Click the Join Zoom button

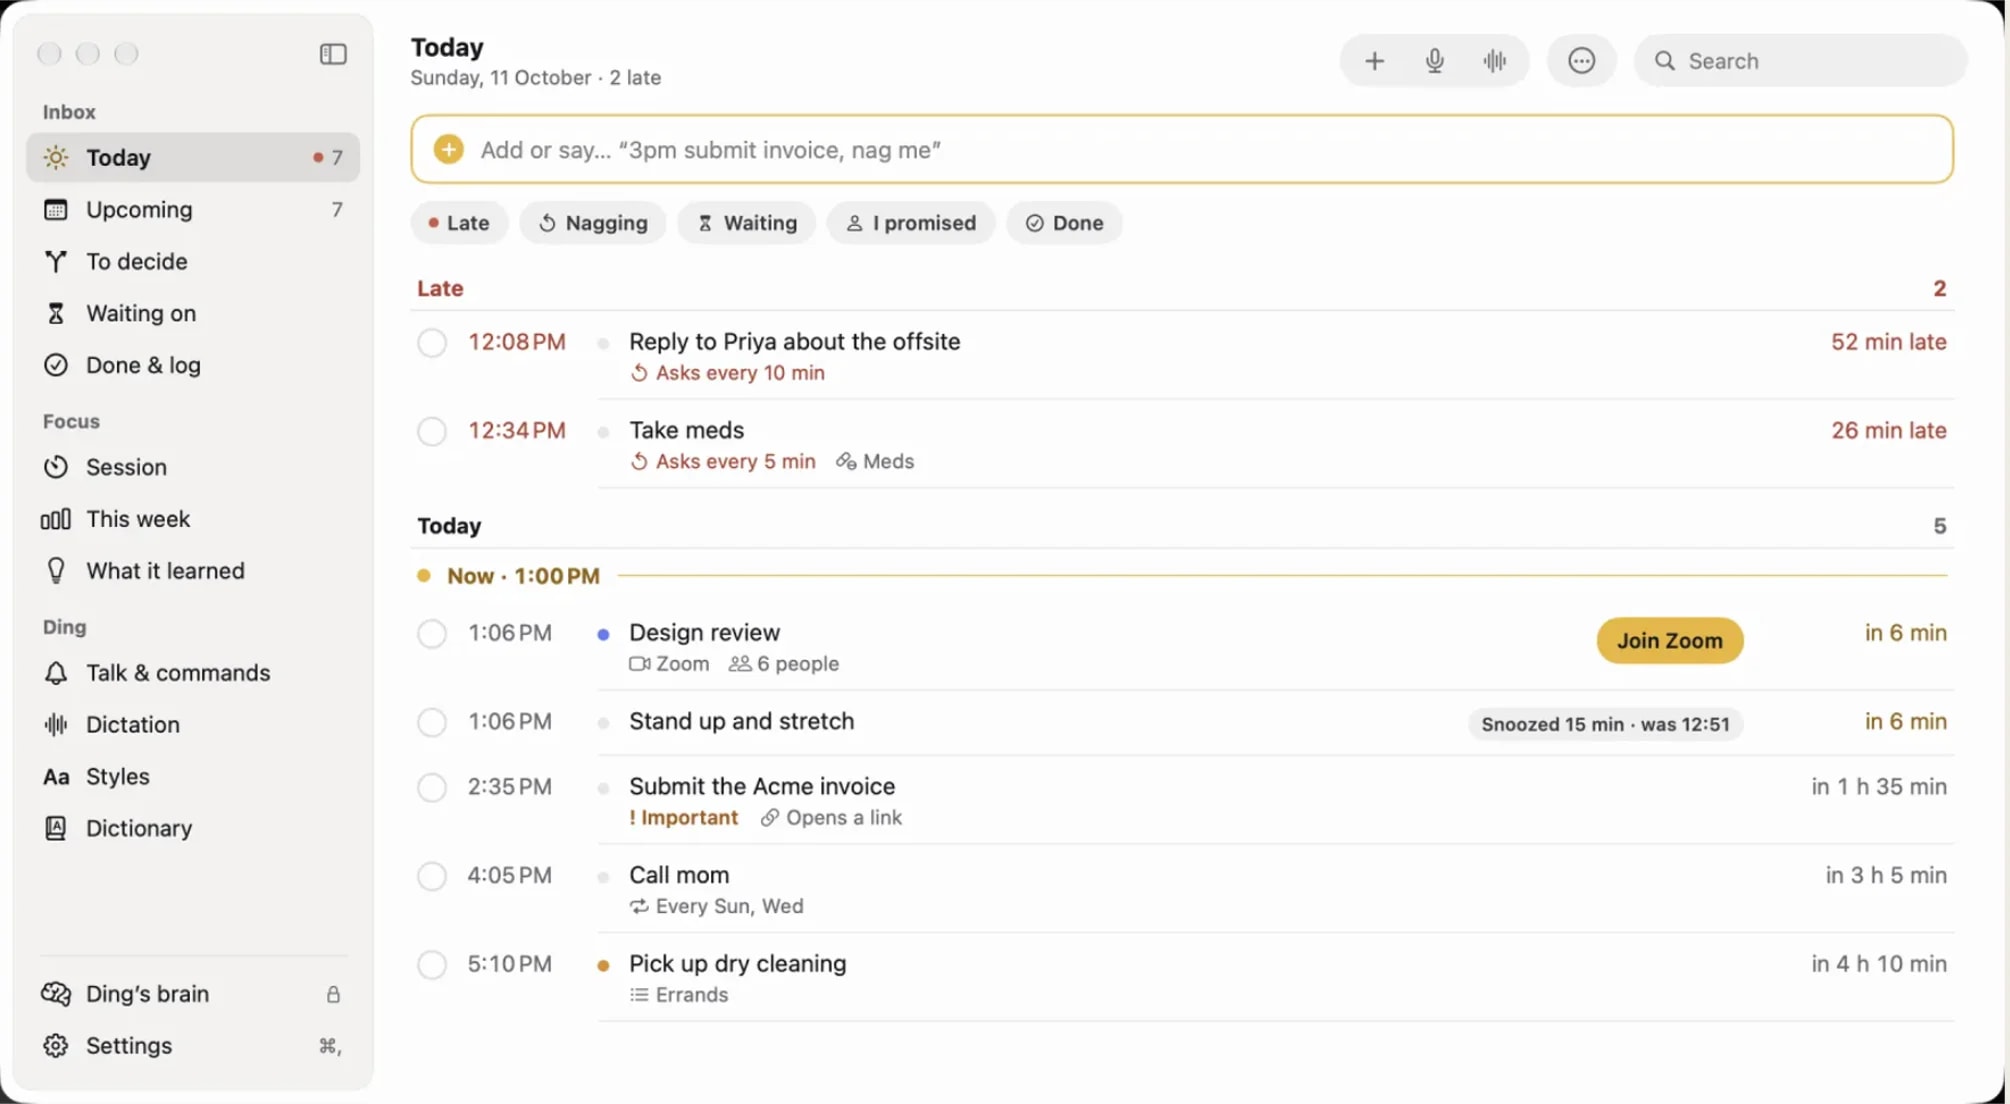(1670, 641)
